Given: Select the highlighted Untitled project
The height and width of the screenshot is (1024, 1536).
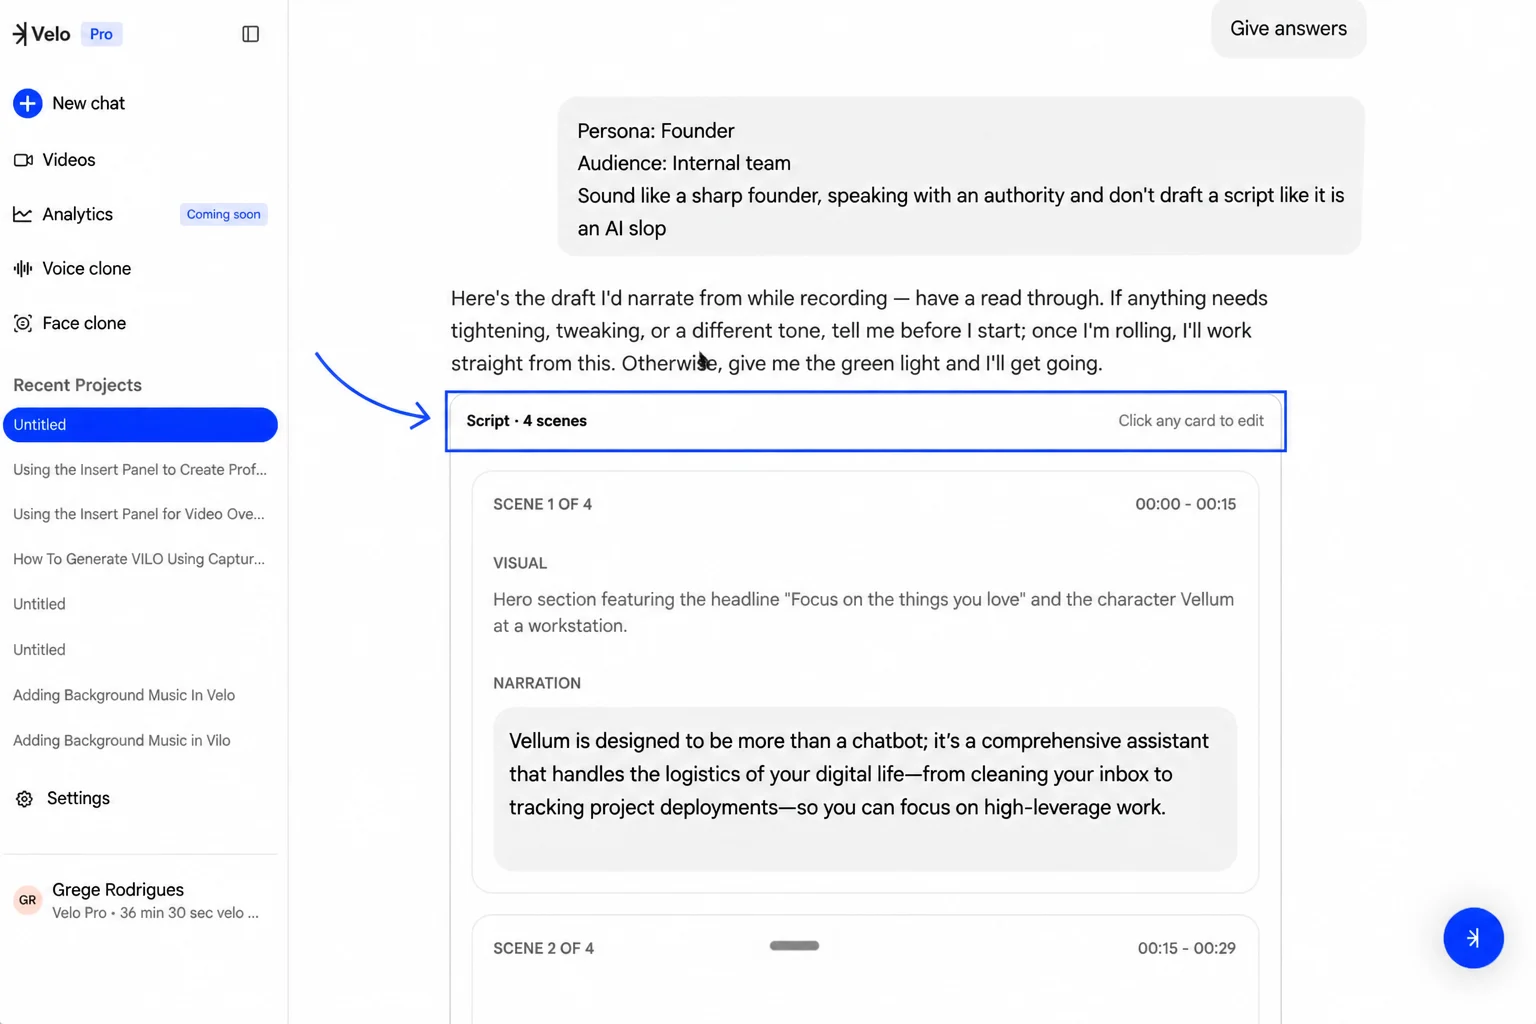Looking at the screenshot, I should (140, 425).
